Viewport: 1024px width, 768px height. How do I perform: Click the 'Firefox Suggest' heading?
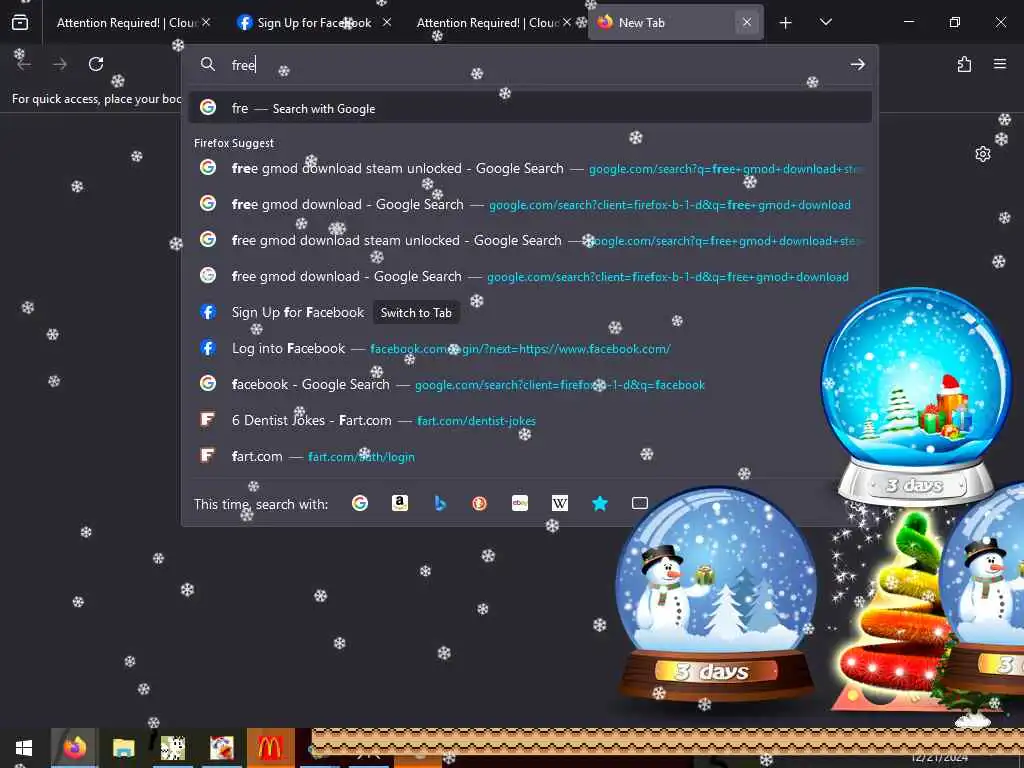coord(234,143)
